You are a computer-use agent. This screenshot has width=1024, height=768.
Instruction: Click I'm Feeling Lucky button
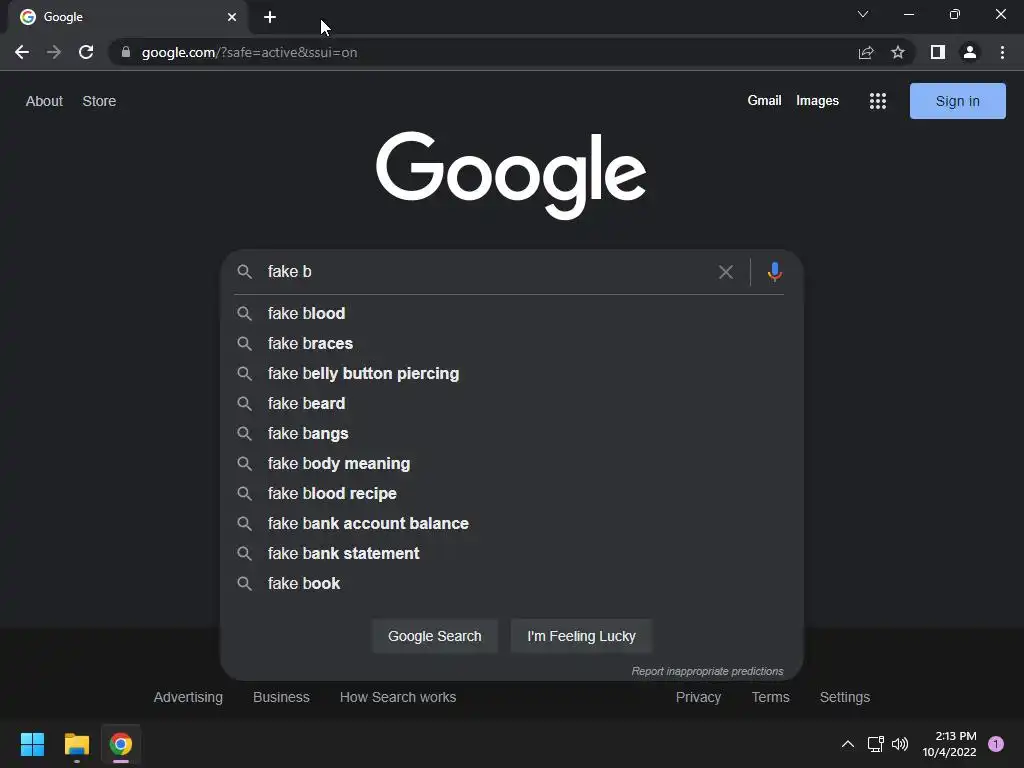pyautogui.click(x=581, y=636)
